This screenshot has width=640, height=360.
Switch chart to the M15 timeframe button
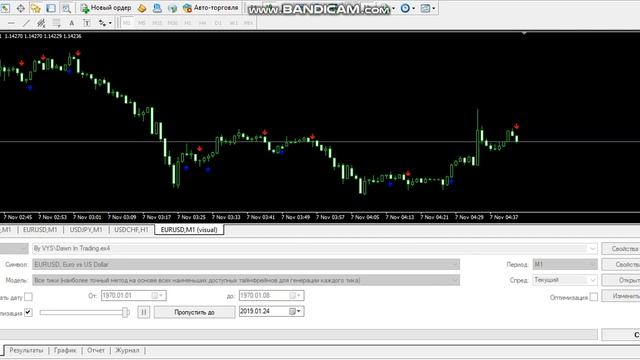[157, 23]
